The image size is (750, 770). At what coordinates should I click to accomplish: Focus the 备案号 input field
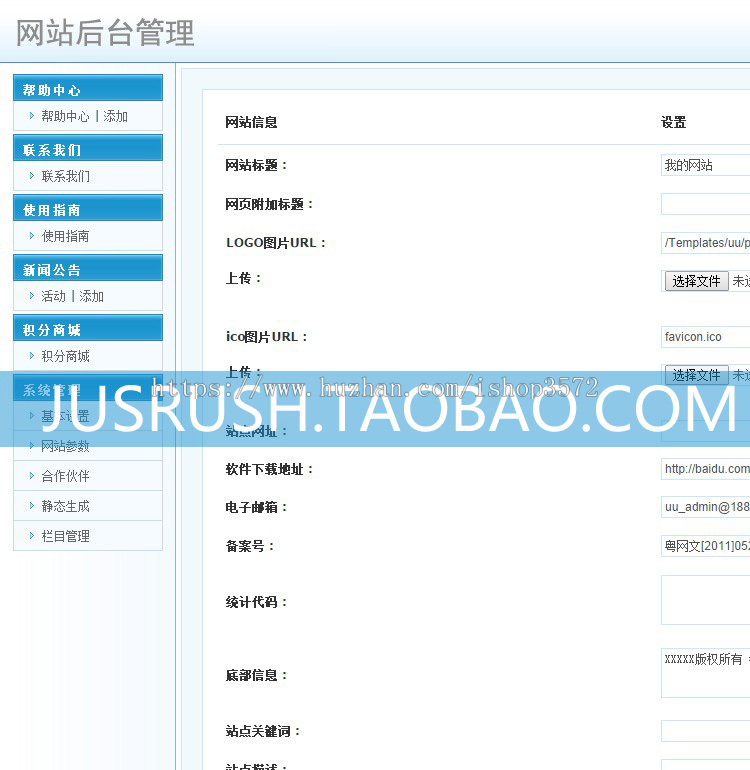click(705, 546)
